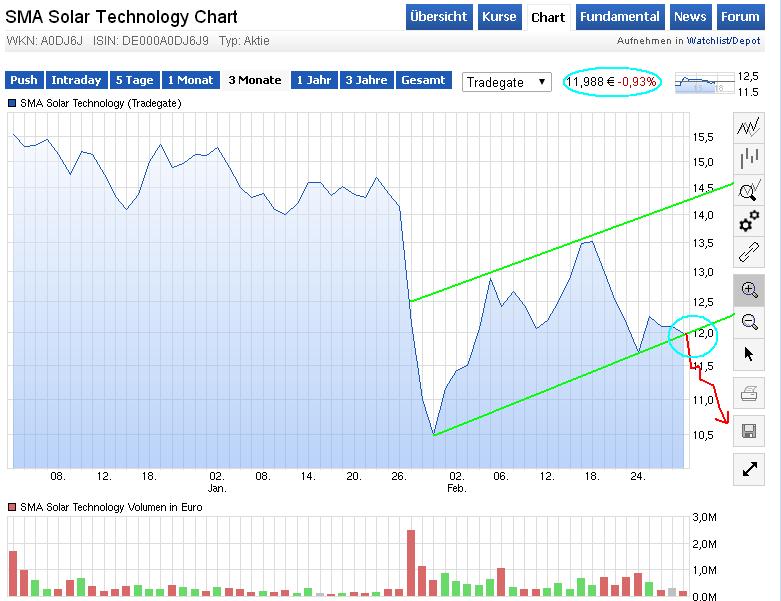Click the chain link icon

(749, 252)
